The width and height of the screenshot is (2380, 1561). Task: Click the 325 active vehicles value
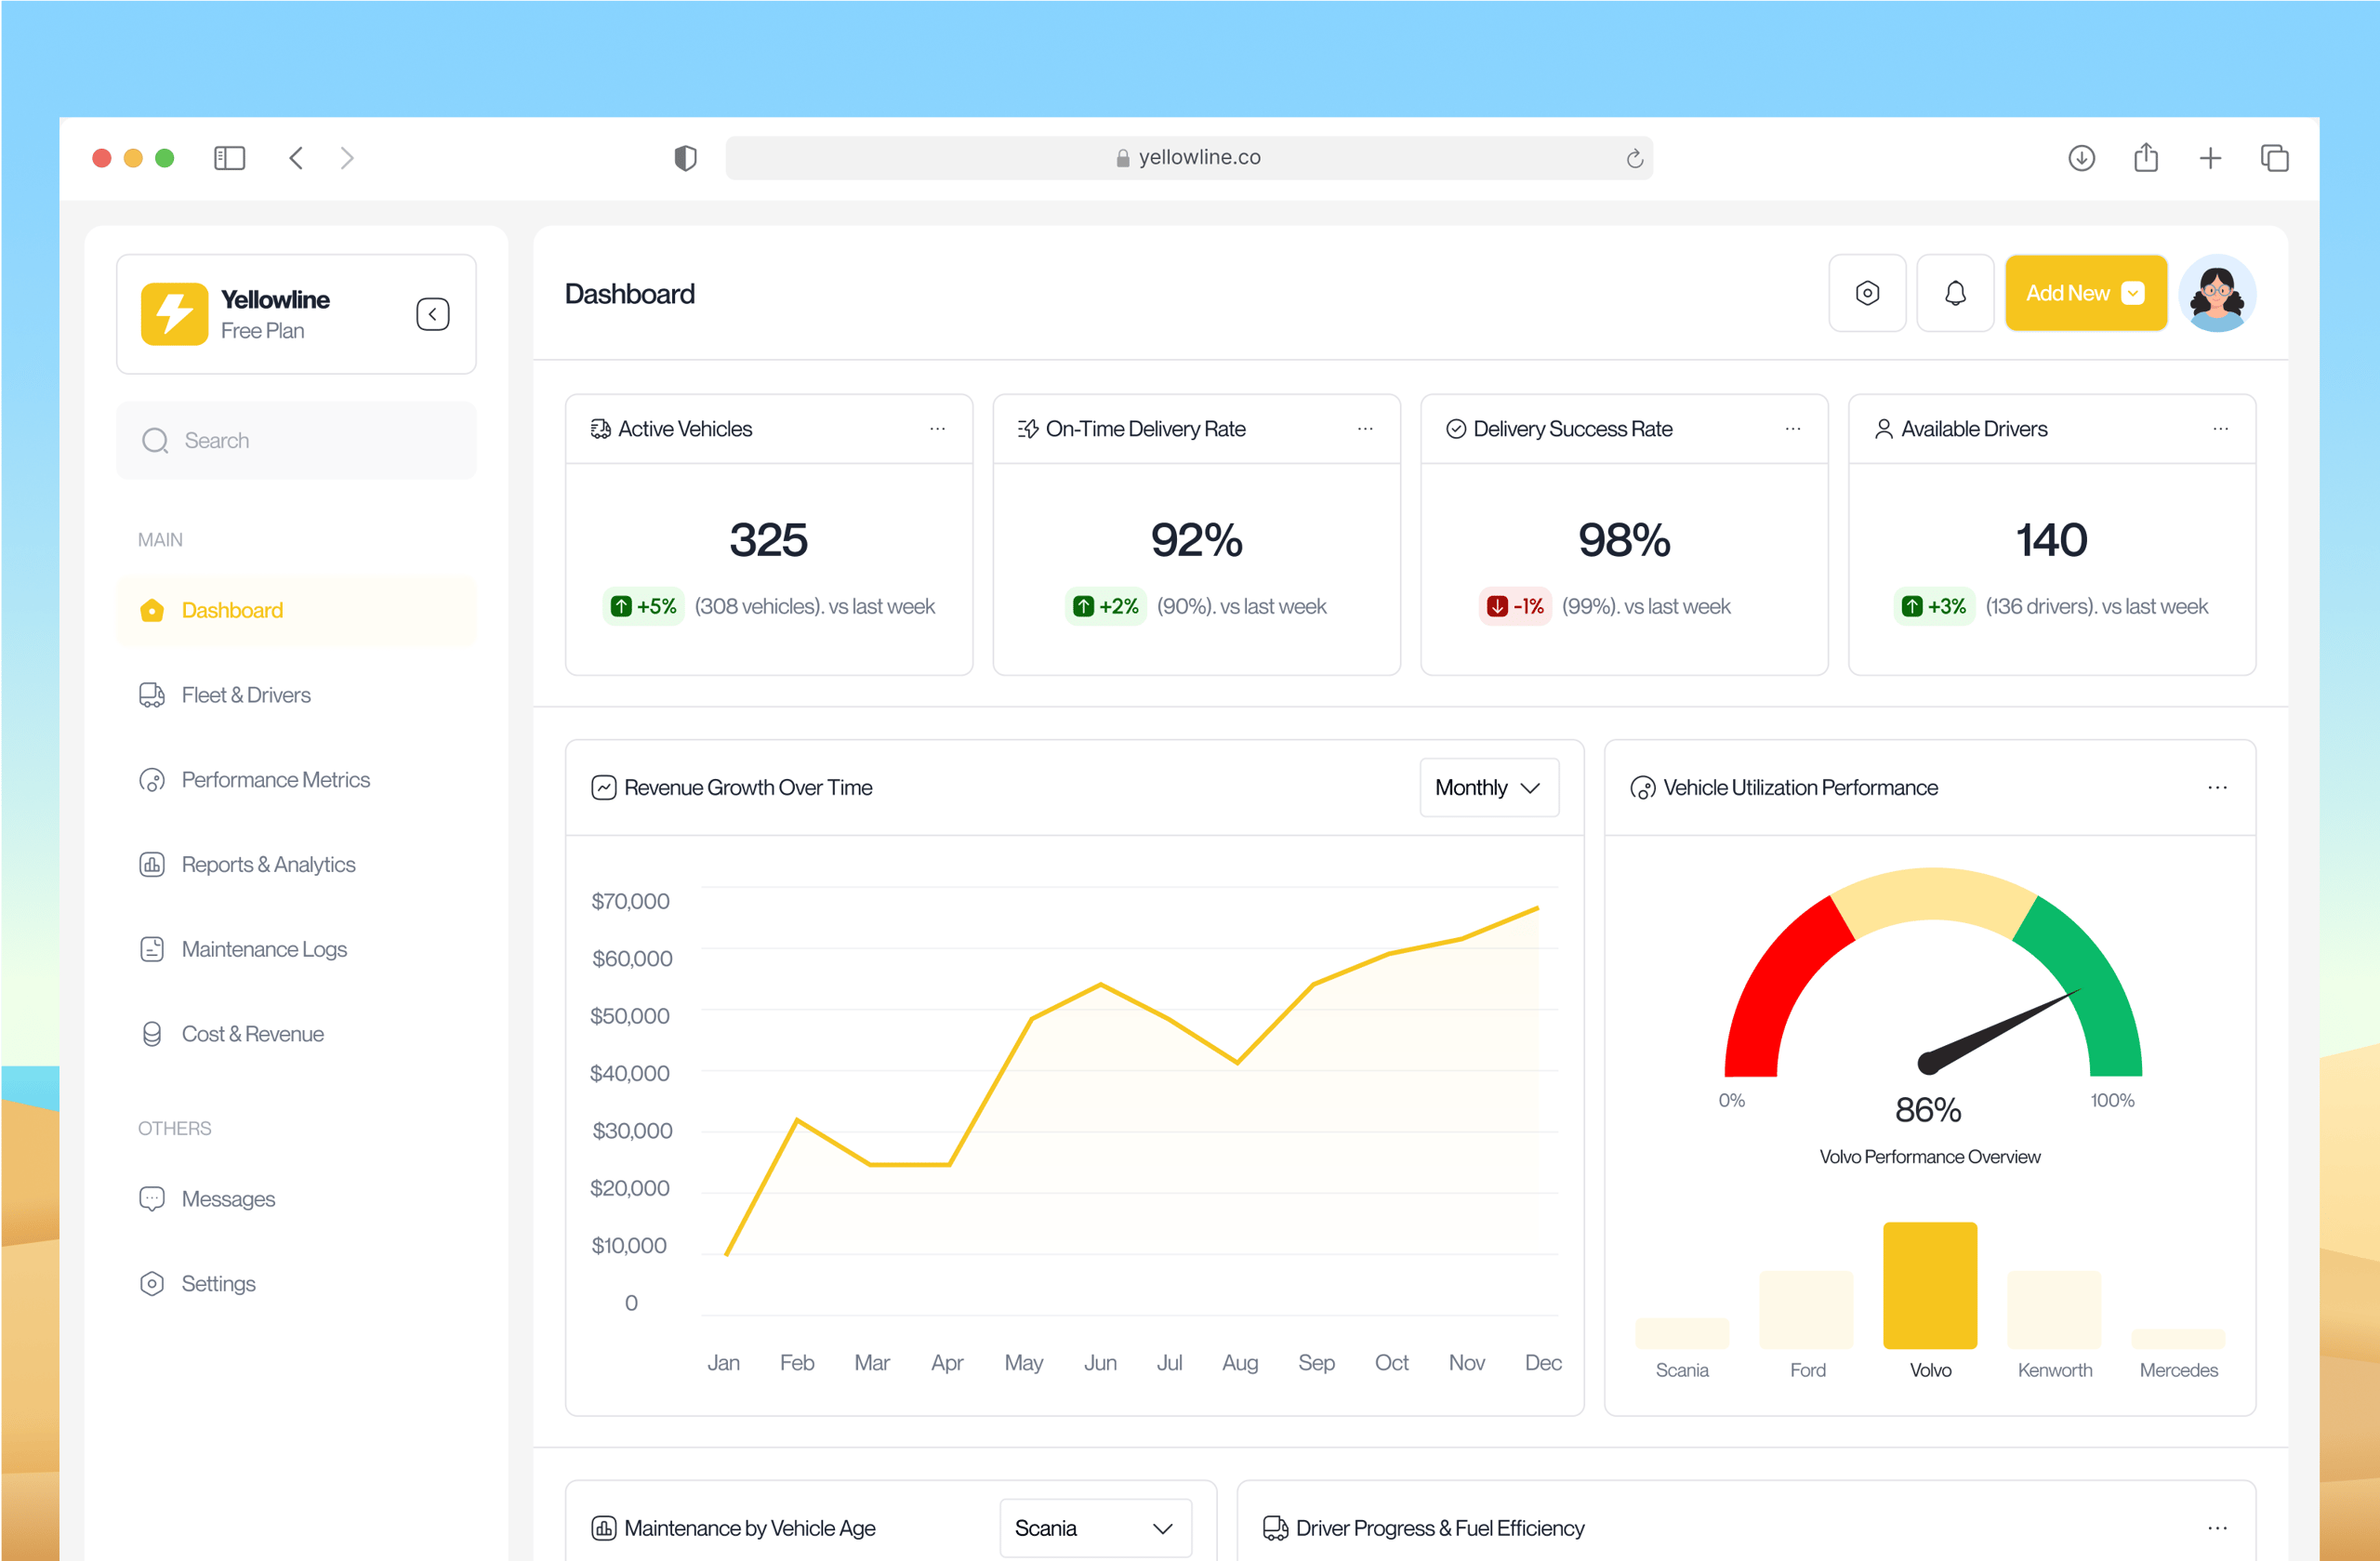click(768, 540)
